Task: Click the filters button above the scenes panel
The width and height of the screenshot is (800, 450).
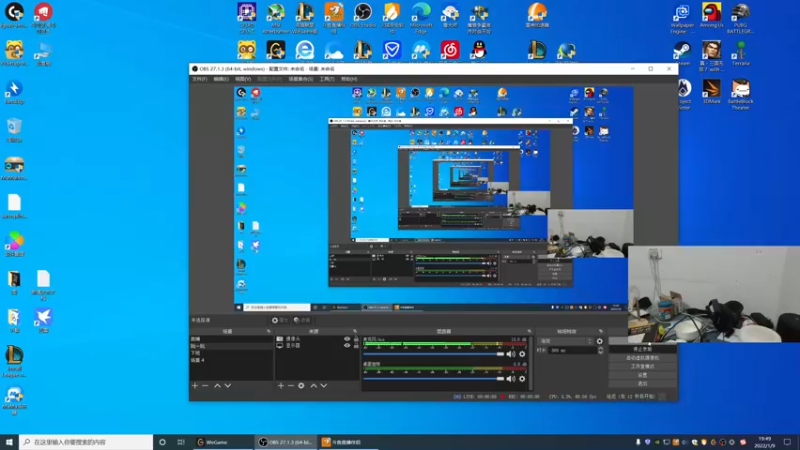Action: pos(302,320)
